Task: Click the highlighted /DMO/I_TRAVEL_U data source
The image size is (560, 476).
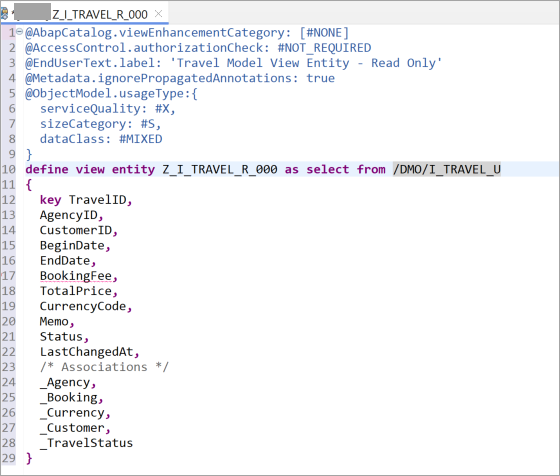Action: click(447, 169)
